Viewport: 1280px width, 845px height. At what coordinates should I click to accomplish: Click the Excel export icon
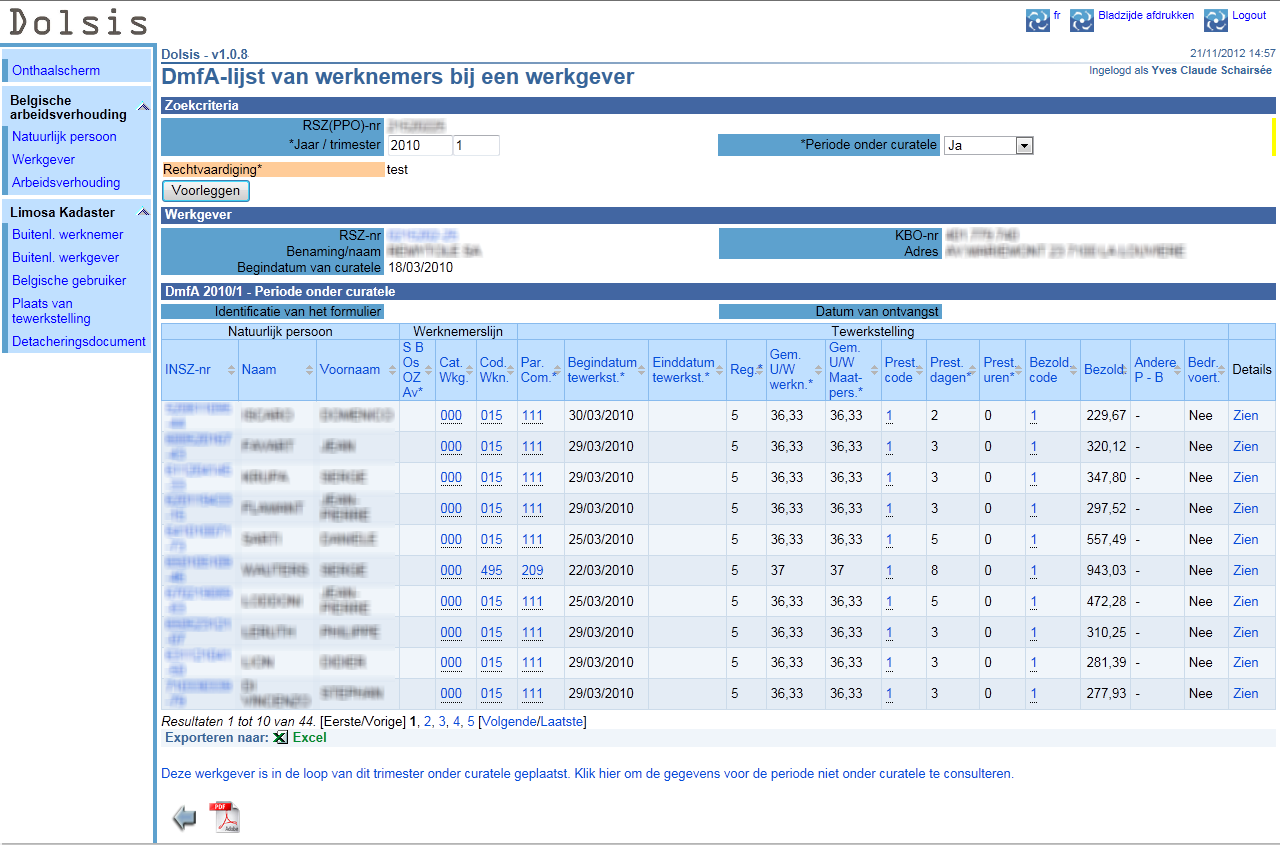pyautogui.click(x=281, y=738)
